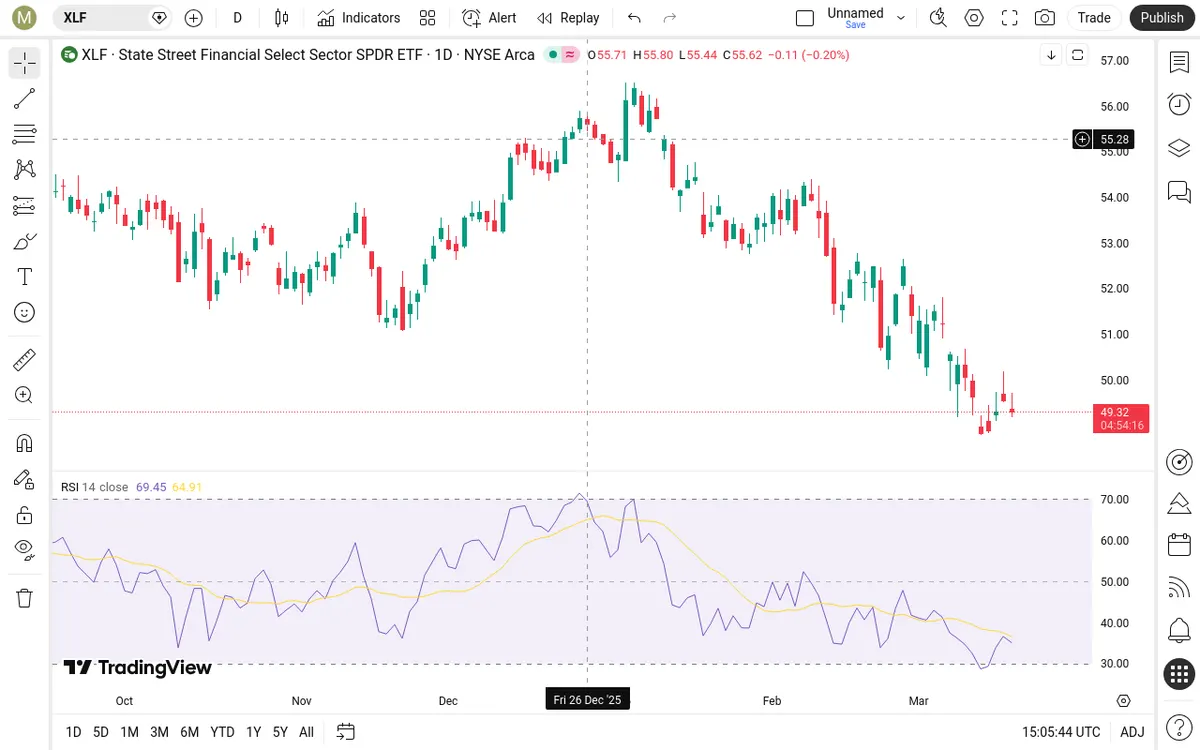Select the XABCD pattern tool

pyautogui.click(x=25, y=170)
